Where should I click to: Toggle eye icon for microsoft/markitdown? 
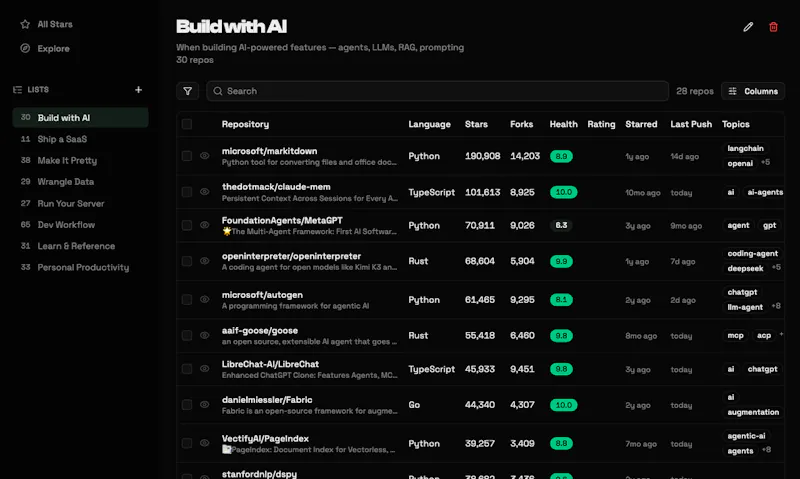pos(205,156)
